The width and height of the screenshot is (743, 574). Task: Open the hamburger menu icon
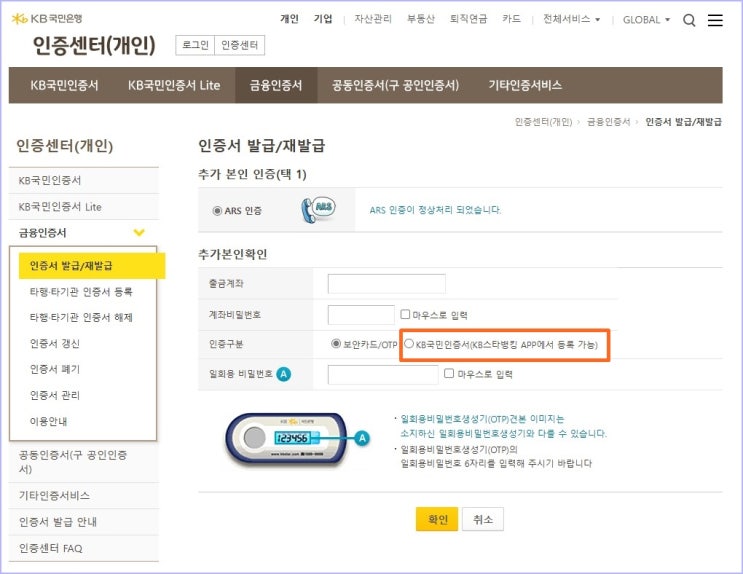tap(715, 20)
